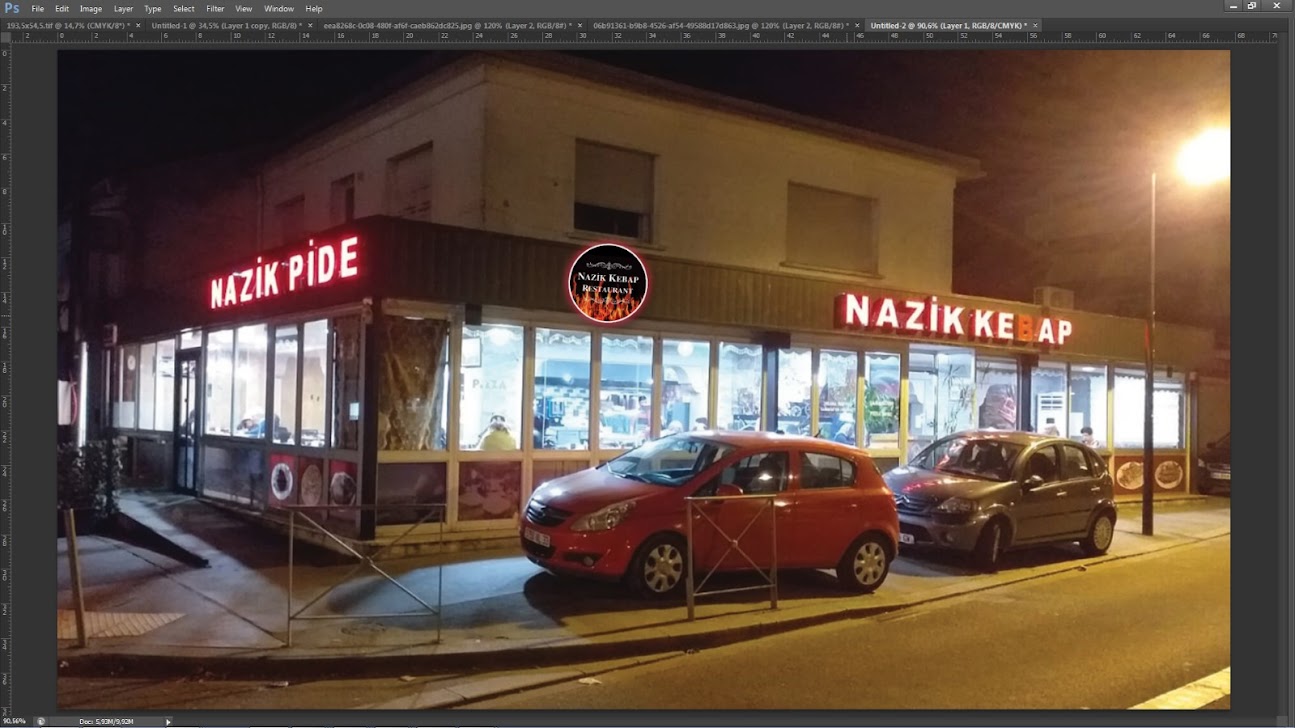This screenshot has width=1295, height=728.
Task: Click the round Nazik Kebap Restaurant logo
Action: (608, 284)
